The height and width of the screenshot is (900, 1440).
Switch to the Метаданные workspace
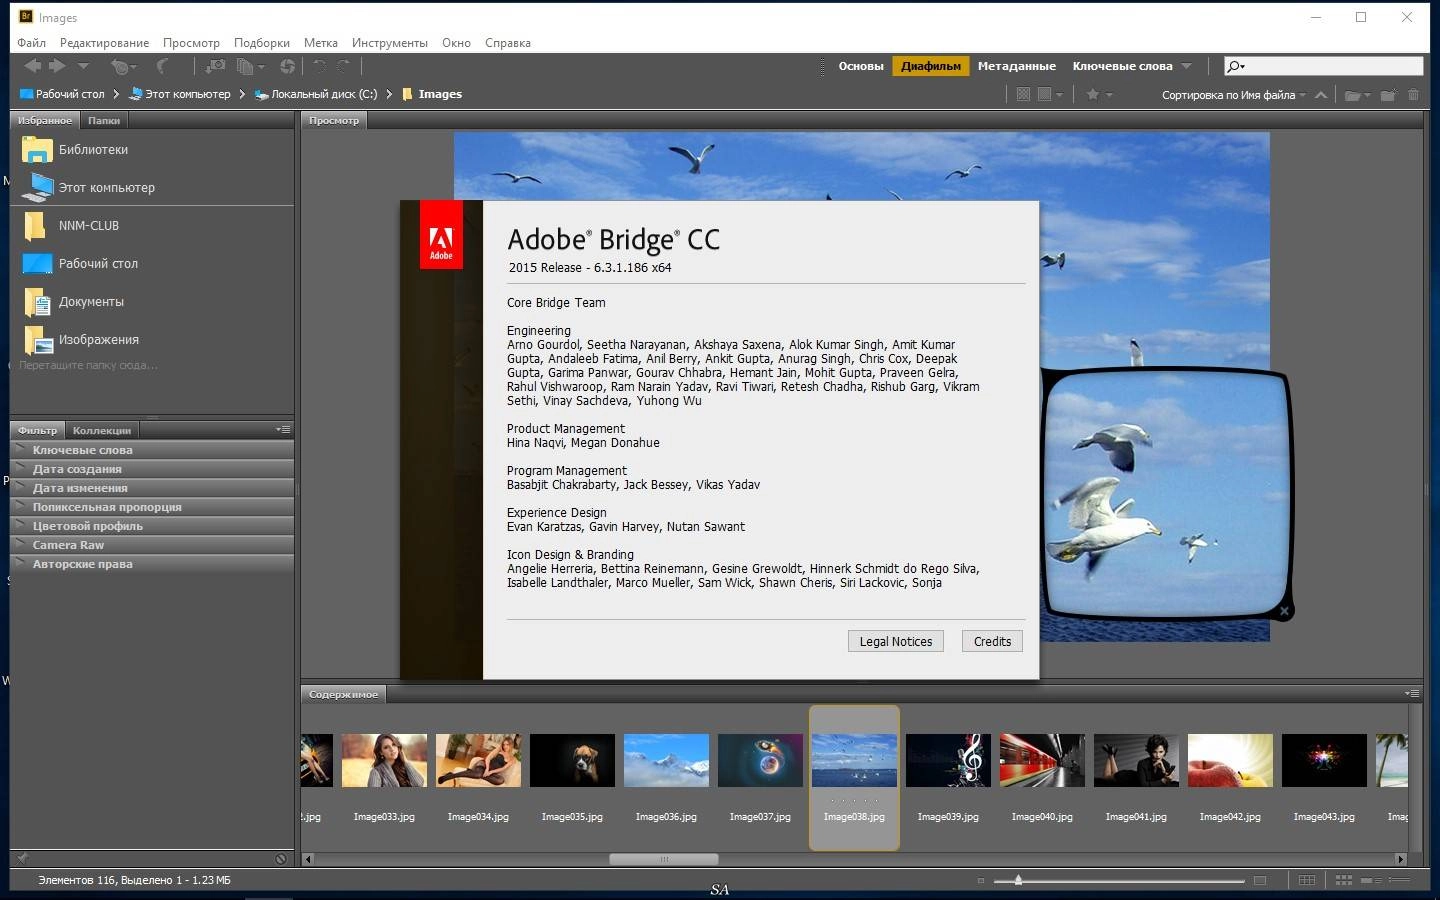(x=1016, y=66)
